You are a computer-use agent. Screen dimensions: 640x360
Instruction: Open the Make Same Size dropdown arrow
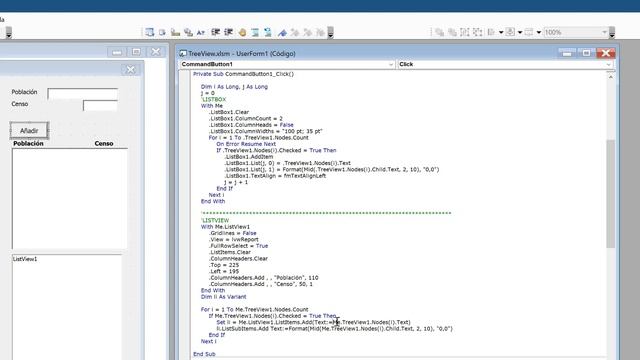point(539,32)
